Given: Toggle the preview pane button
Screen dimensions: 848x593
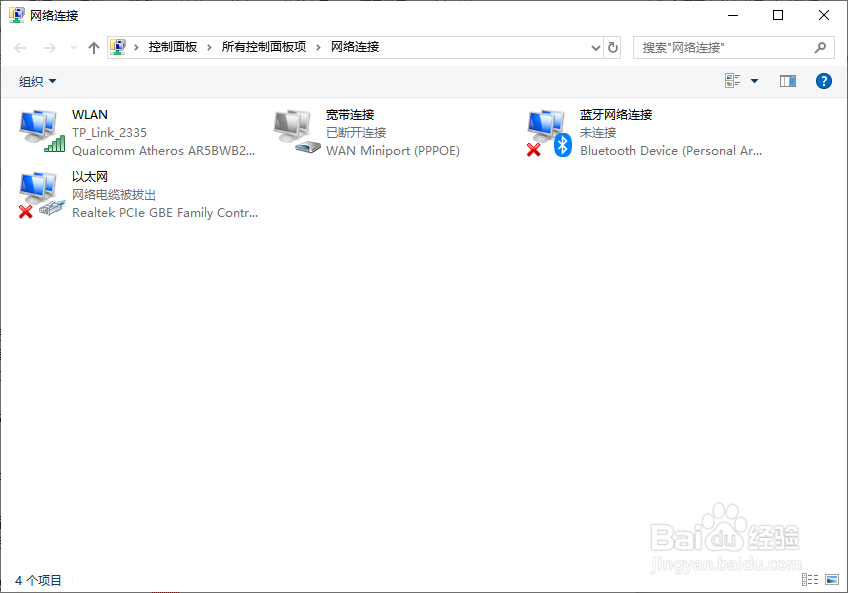Looking at the screenshot, I should (x=787, y=81).
